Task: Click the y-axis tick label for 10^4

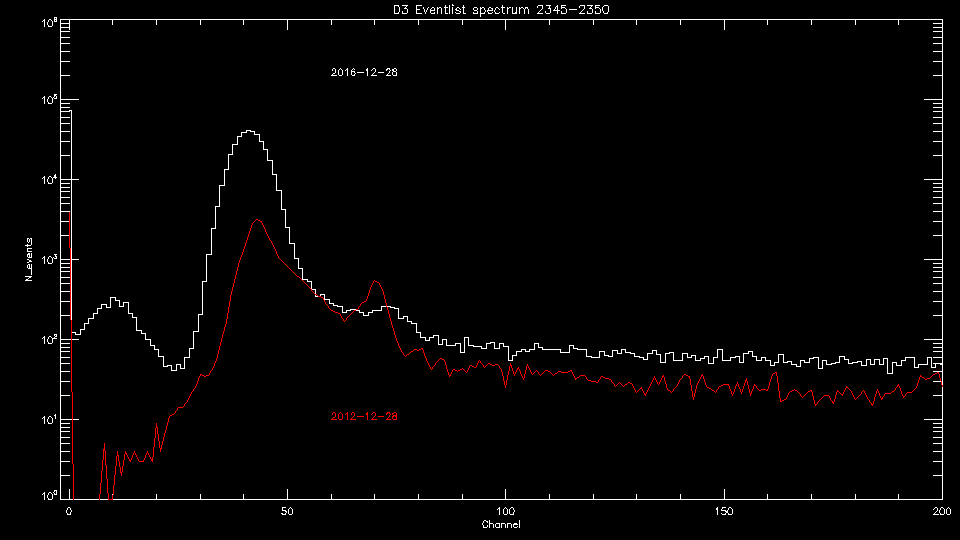Action: [49, 179]
